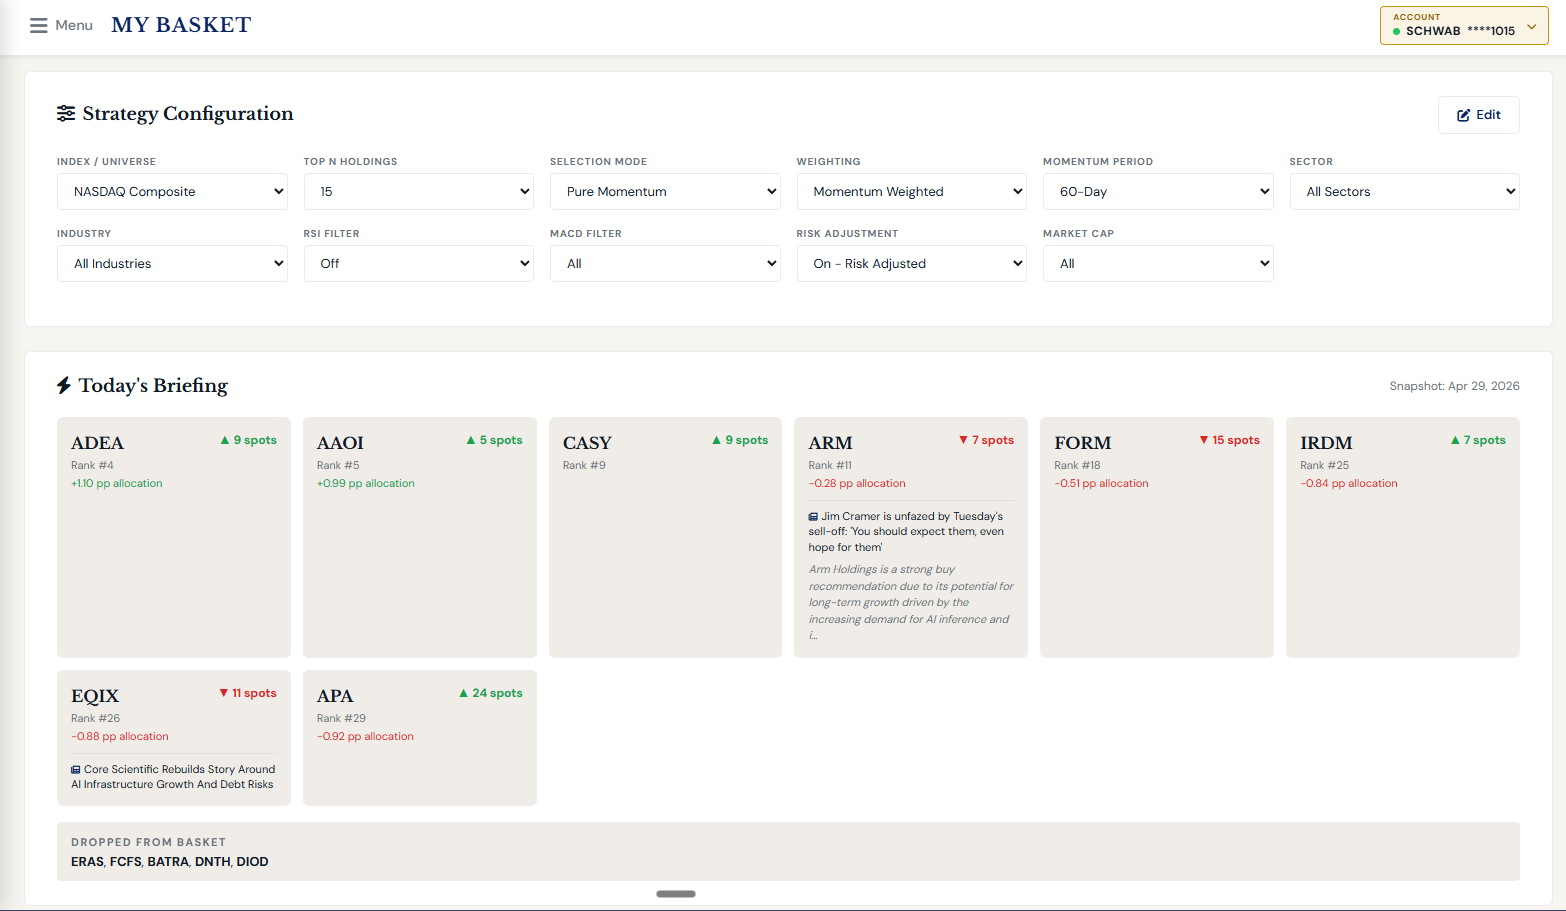Viewport: 1566px width, 911px height.
Task: Click the lightning bolt icon beside Today's Briefing
Action: click(66, 385)
